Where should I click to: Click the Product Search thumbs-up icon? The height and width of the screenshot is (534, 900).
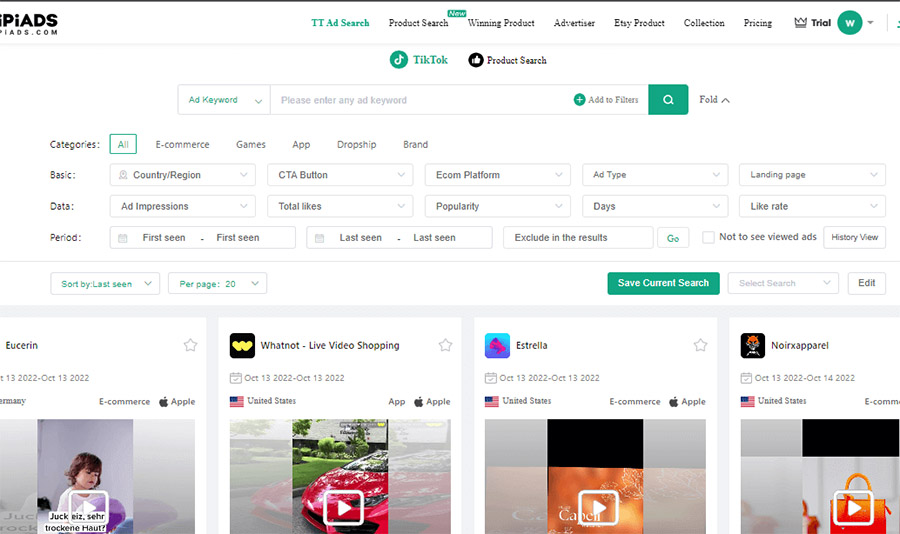point(476,60)
